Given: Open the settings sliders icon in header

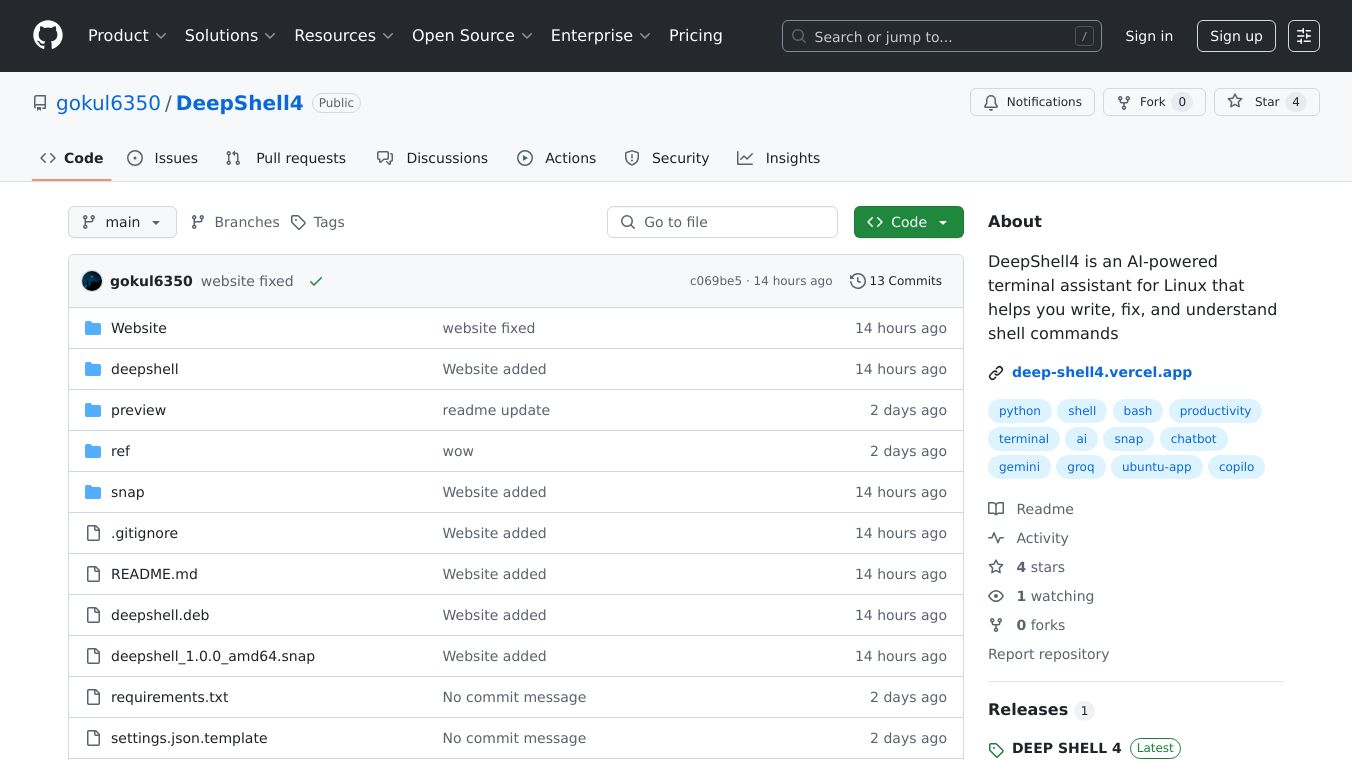Looking at the screenshot, I should click(1303, 36).
